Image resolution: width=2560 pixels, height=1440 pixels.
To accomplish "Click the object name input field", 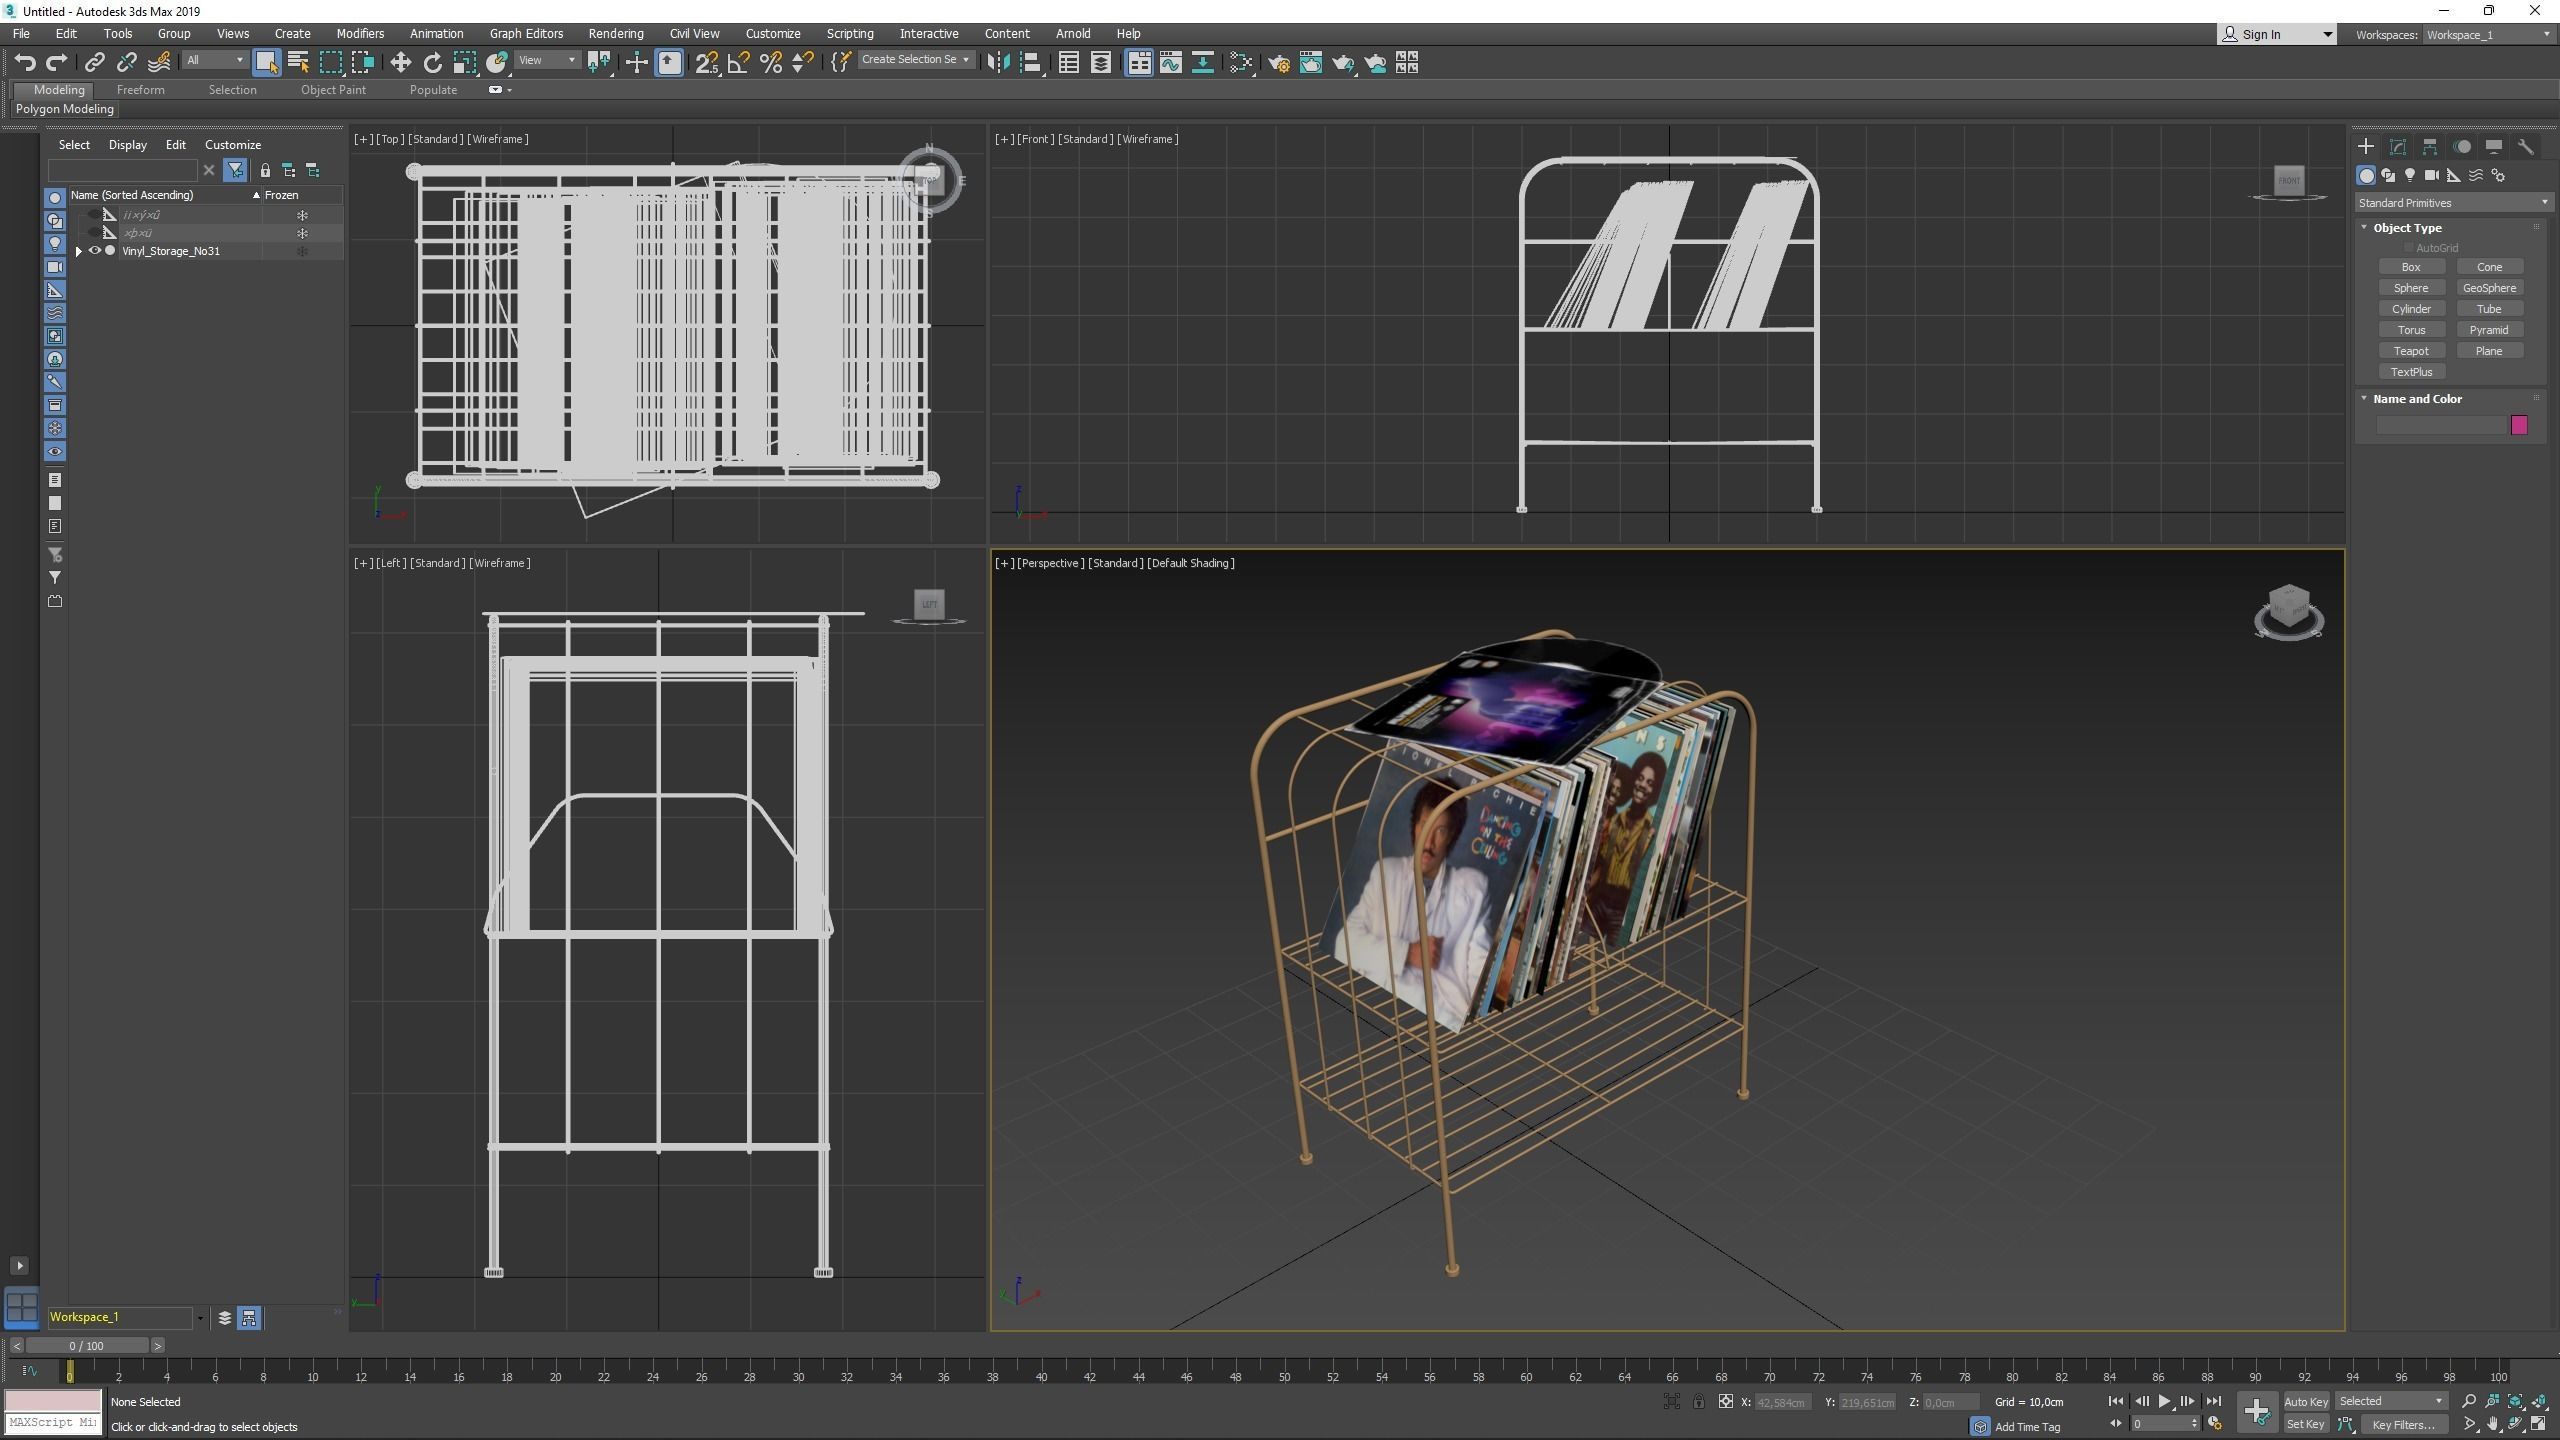I will click(x=2441, y=425).
